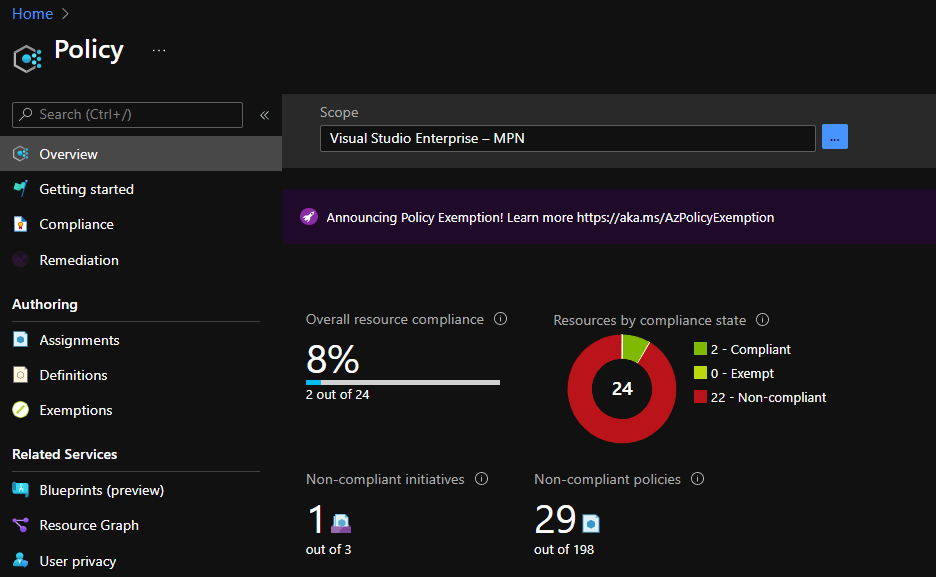This screenshot has height=577, width=936.
Task: Click the red Non-compliant legend swatch
Action: (700, 397)
